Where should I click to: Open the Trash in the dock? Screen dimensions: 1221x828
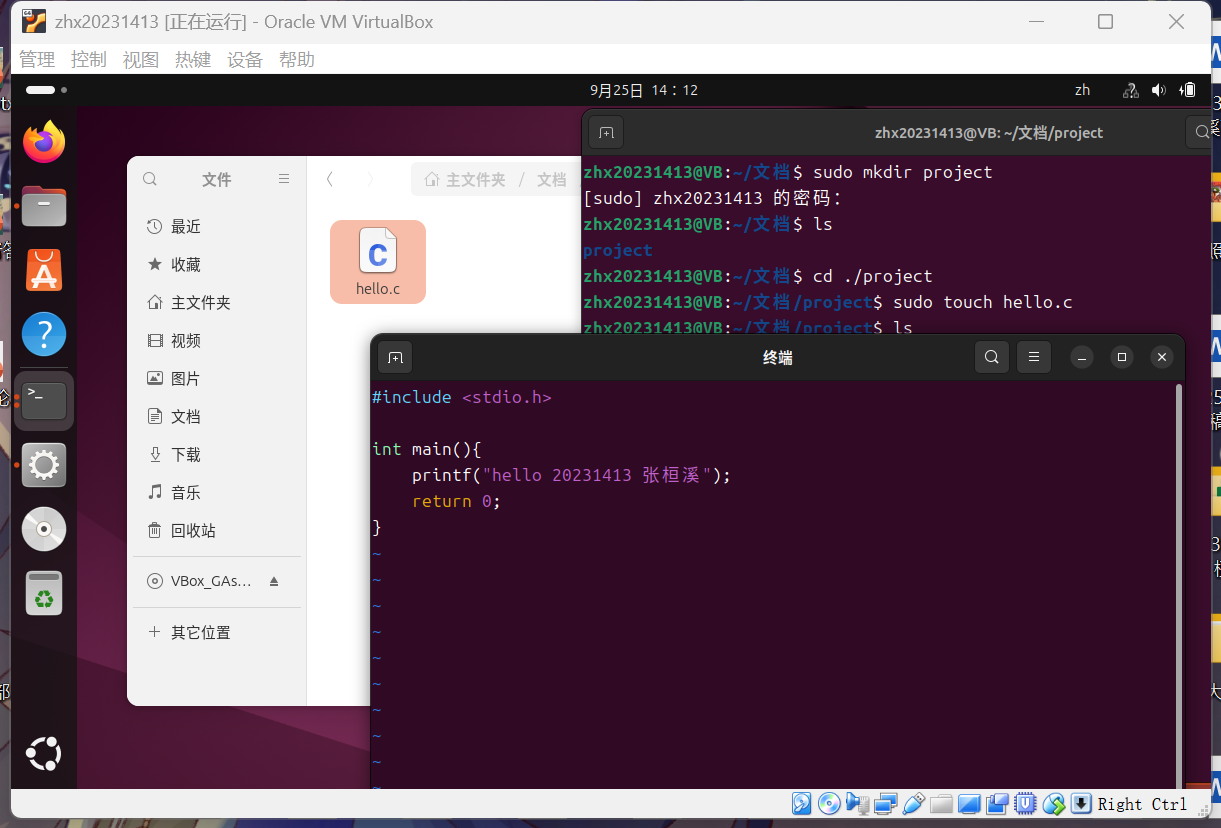[44, 593]
